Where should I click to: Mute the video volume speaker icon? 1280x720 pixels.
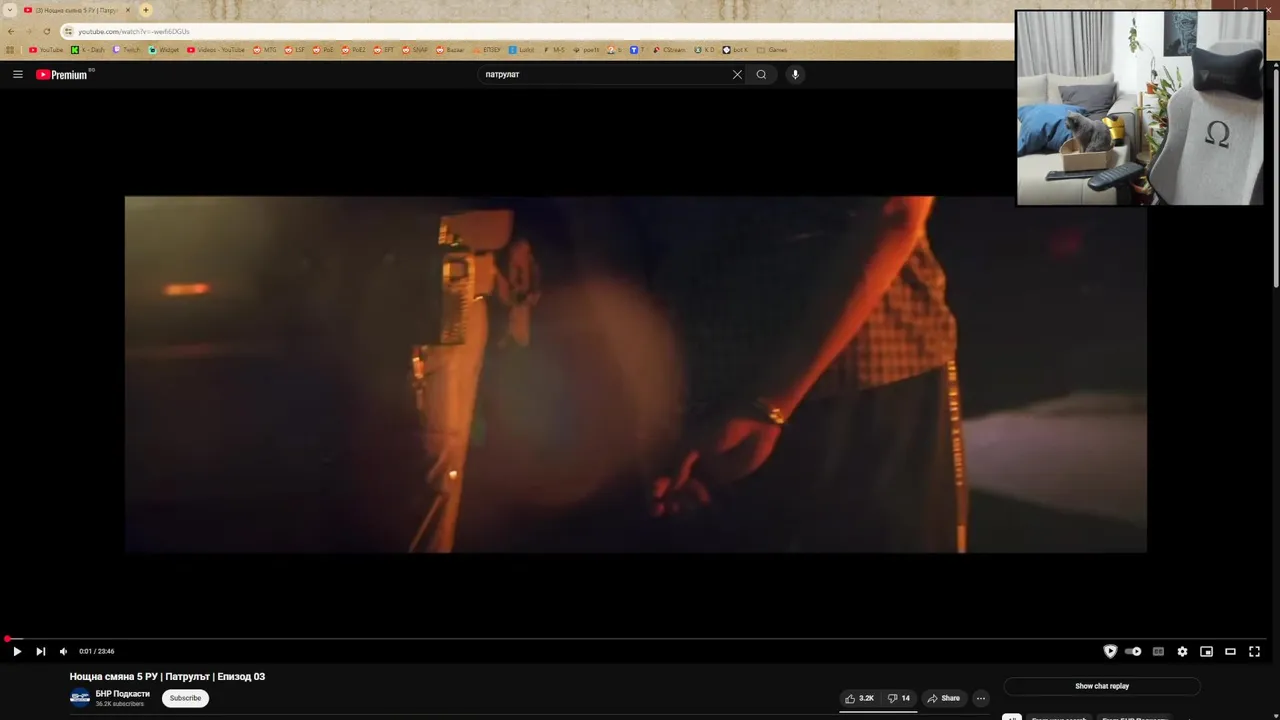[x=63, y=651]
